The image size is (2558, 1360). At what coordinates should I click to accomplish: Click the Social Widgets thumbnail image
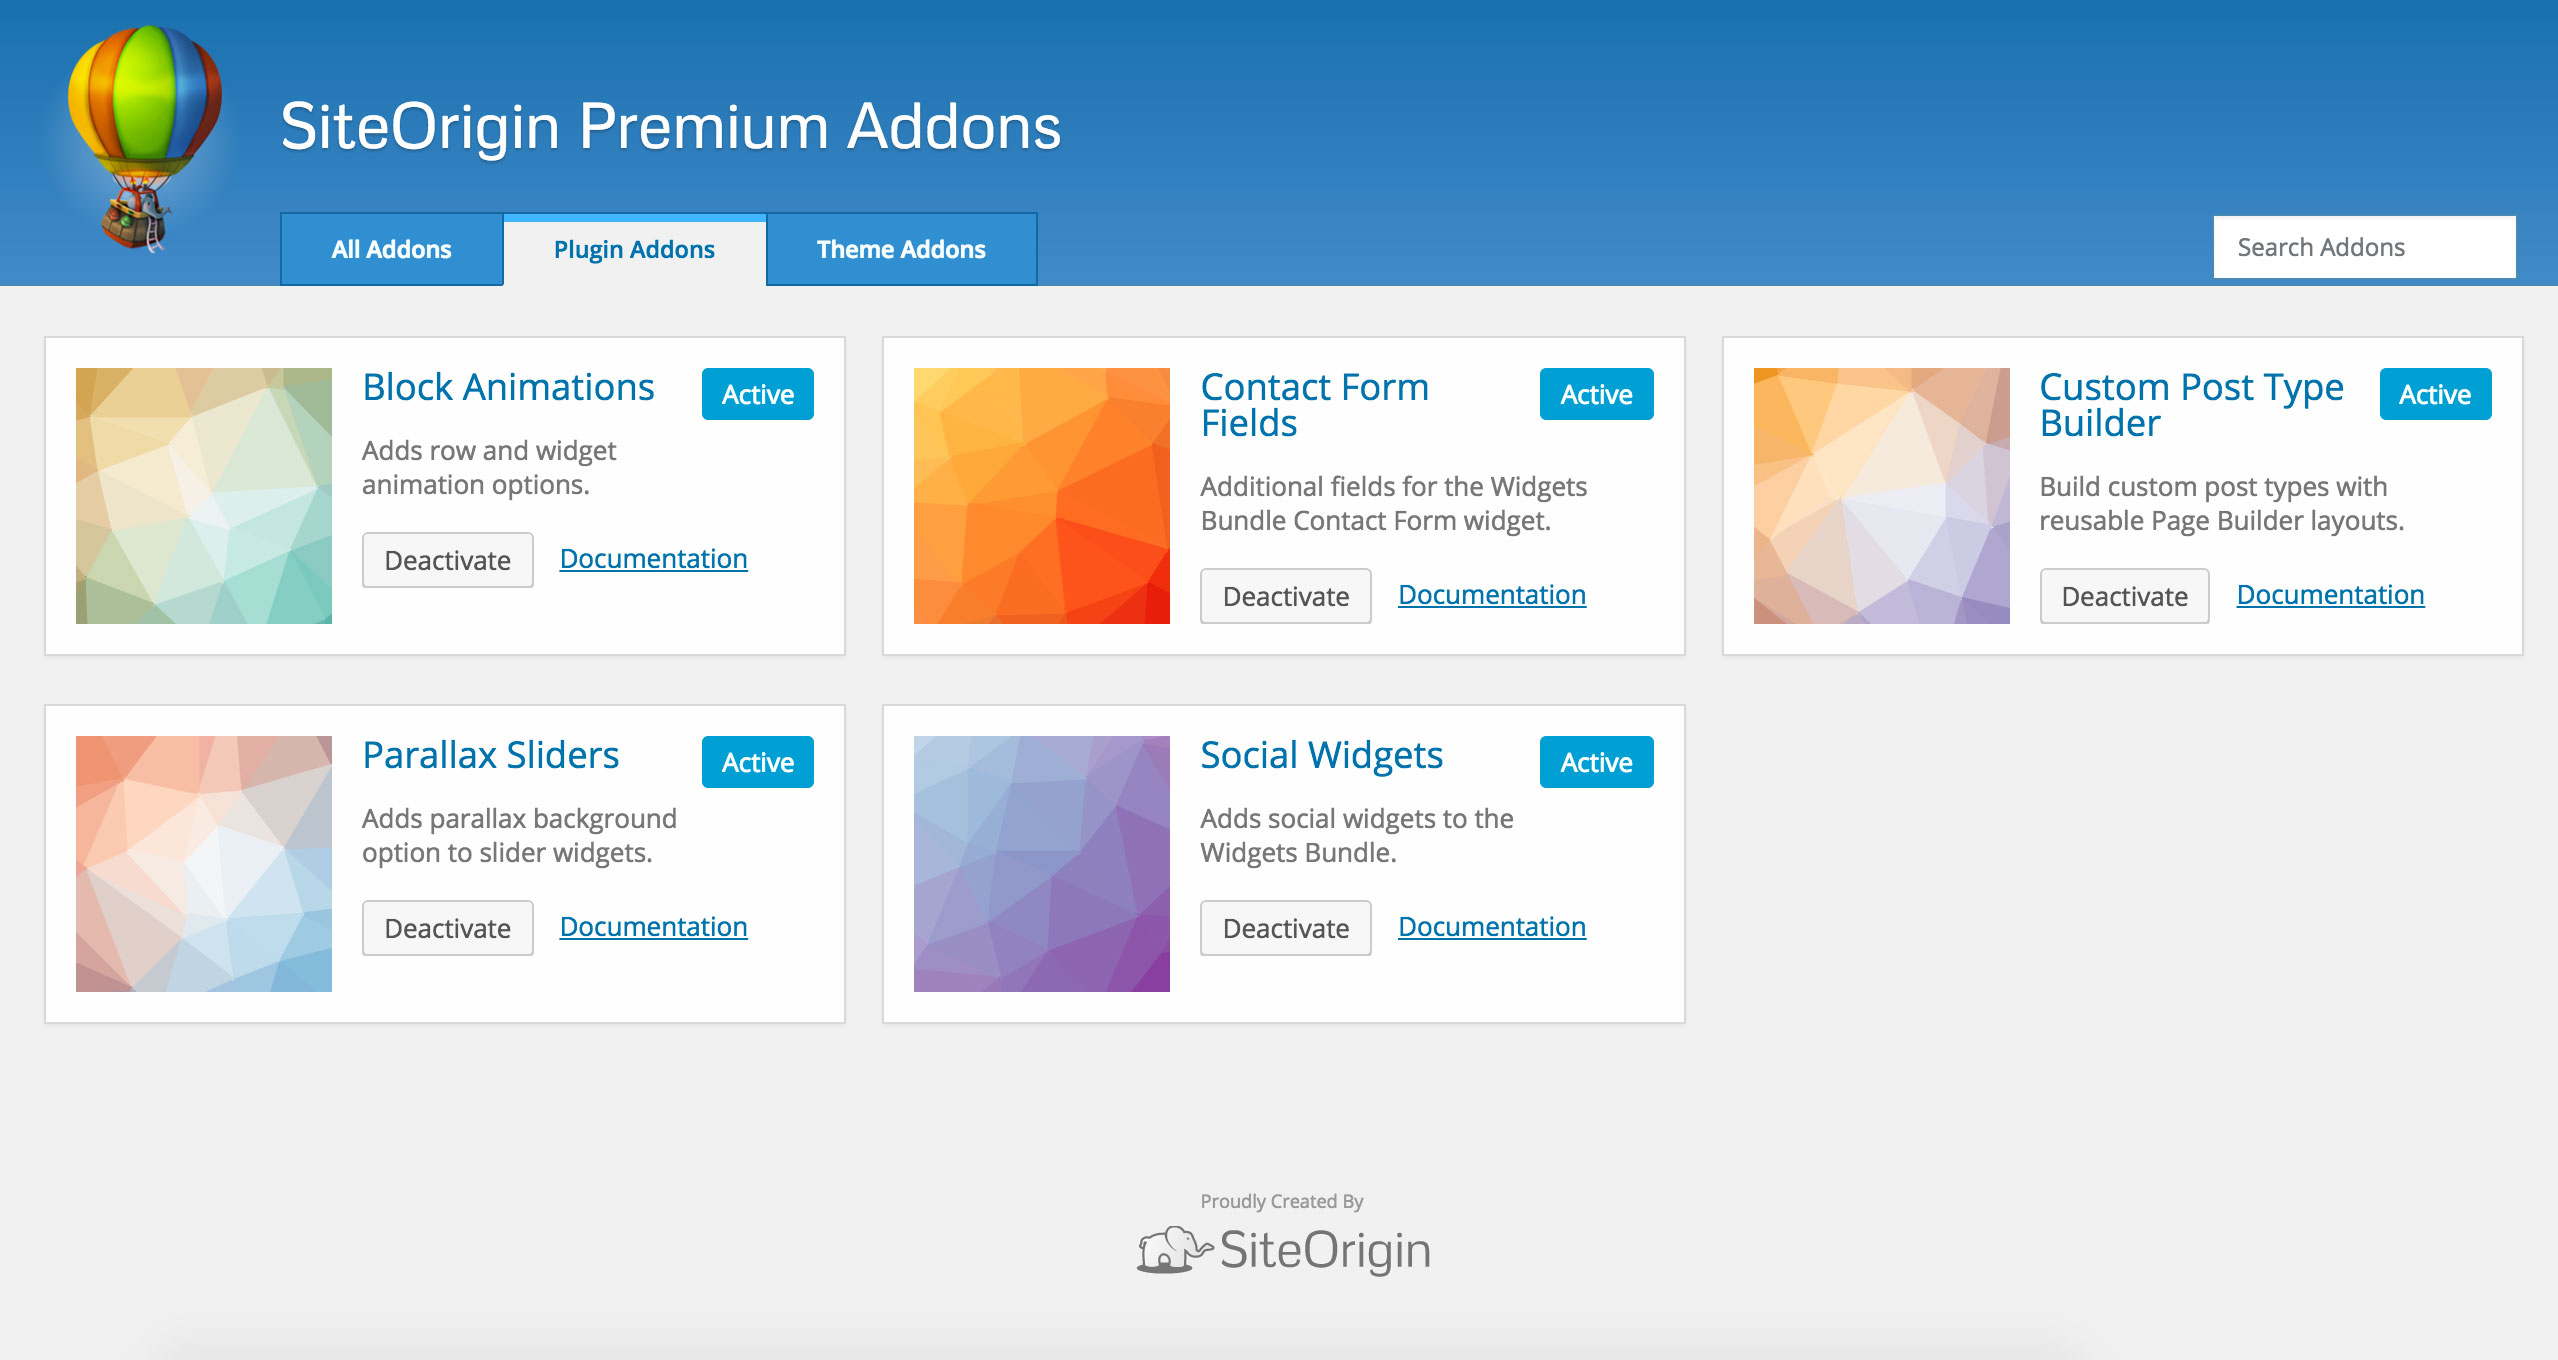point(1042,864)
